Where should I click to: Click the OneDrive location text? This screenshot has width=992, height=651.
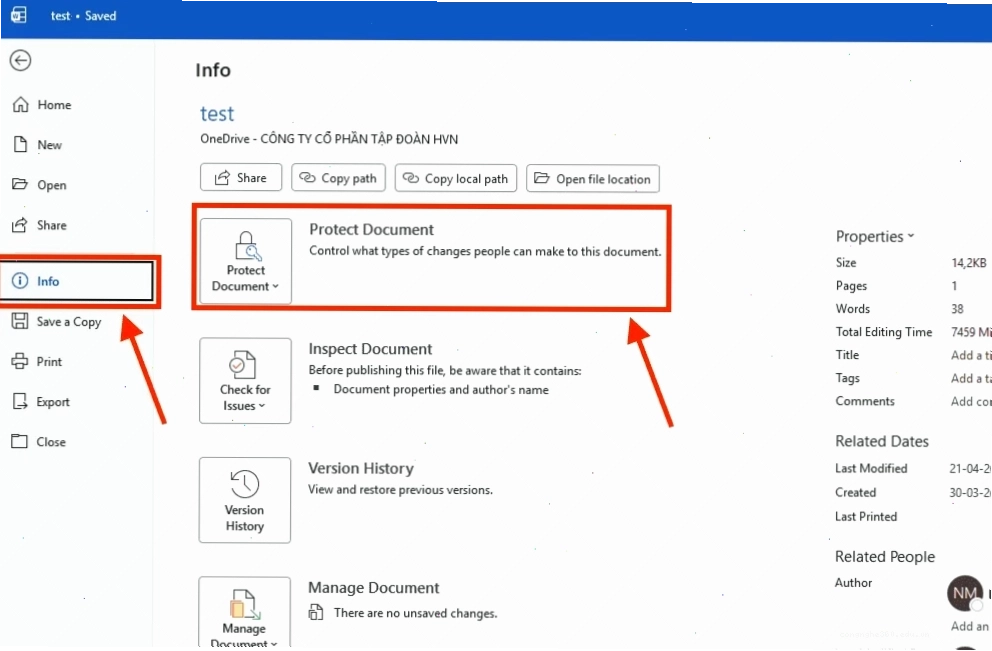point(329,139)
